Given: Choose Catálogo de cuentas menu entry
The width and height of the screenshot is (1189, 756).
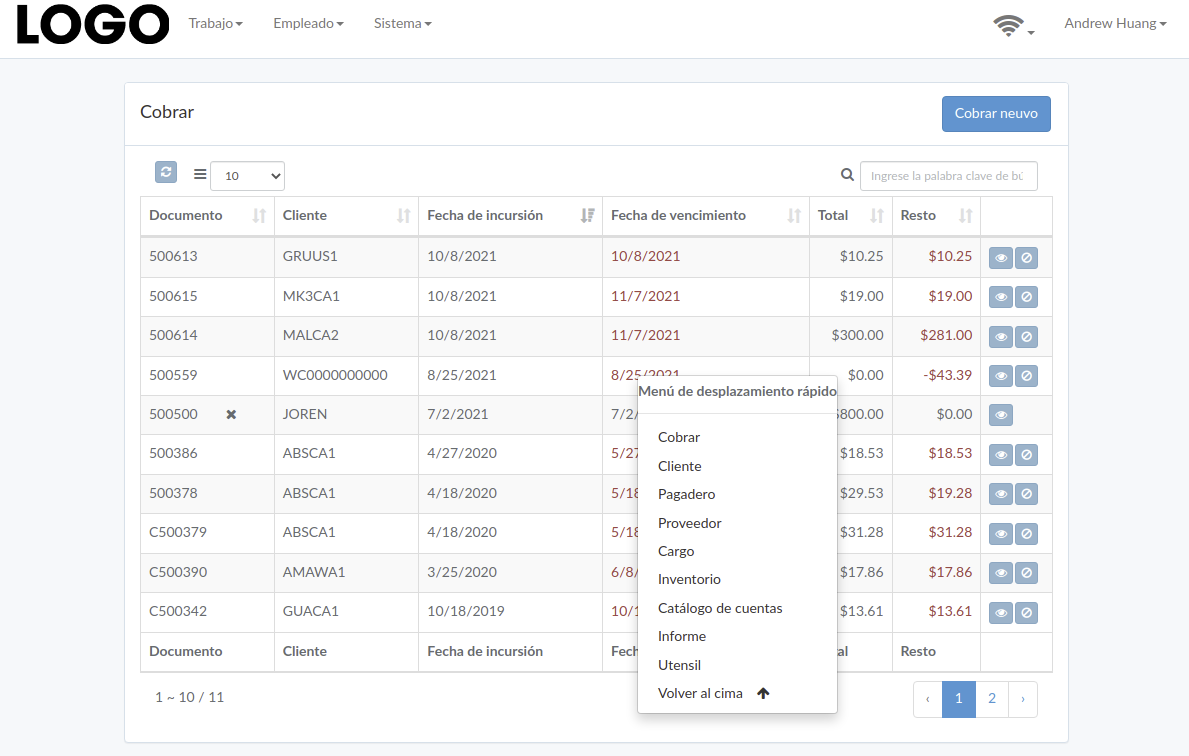Looking at the screenshot, I should [720, 608].
